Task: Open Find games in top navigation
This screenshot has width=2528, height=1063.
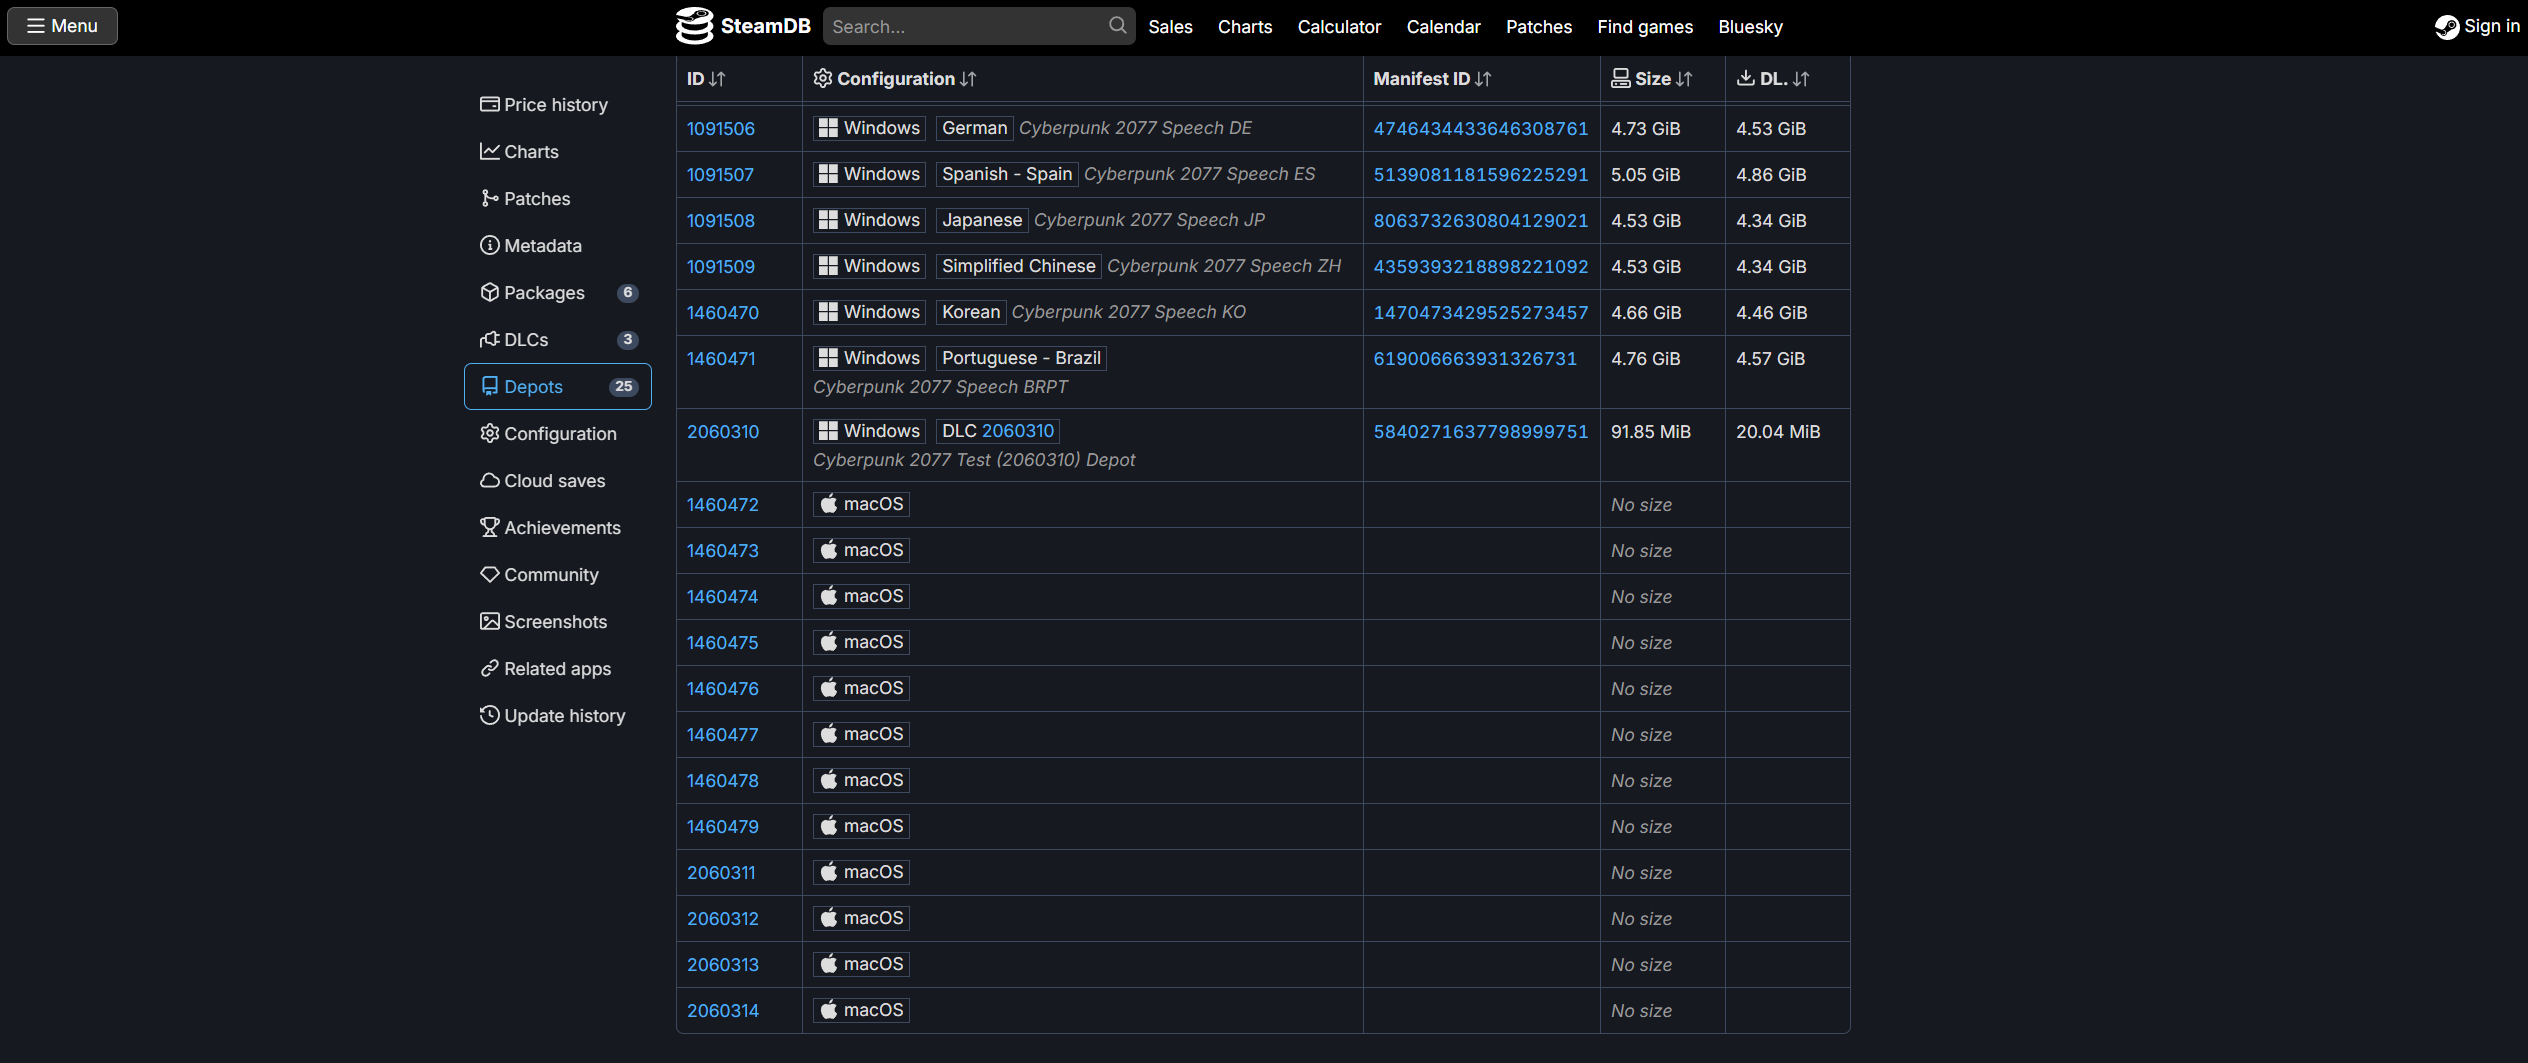Action: coord(1644,27)
